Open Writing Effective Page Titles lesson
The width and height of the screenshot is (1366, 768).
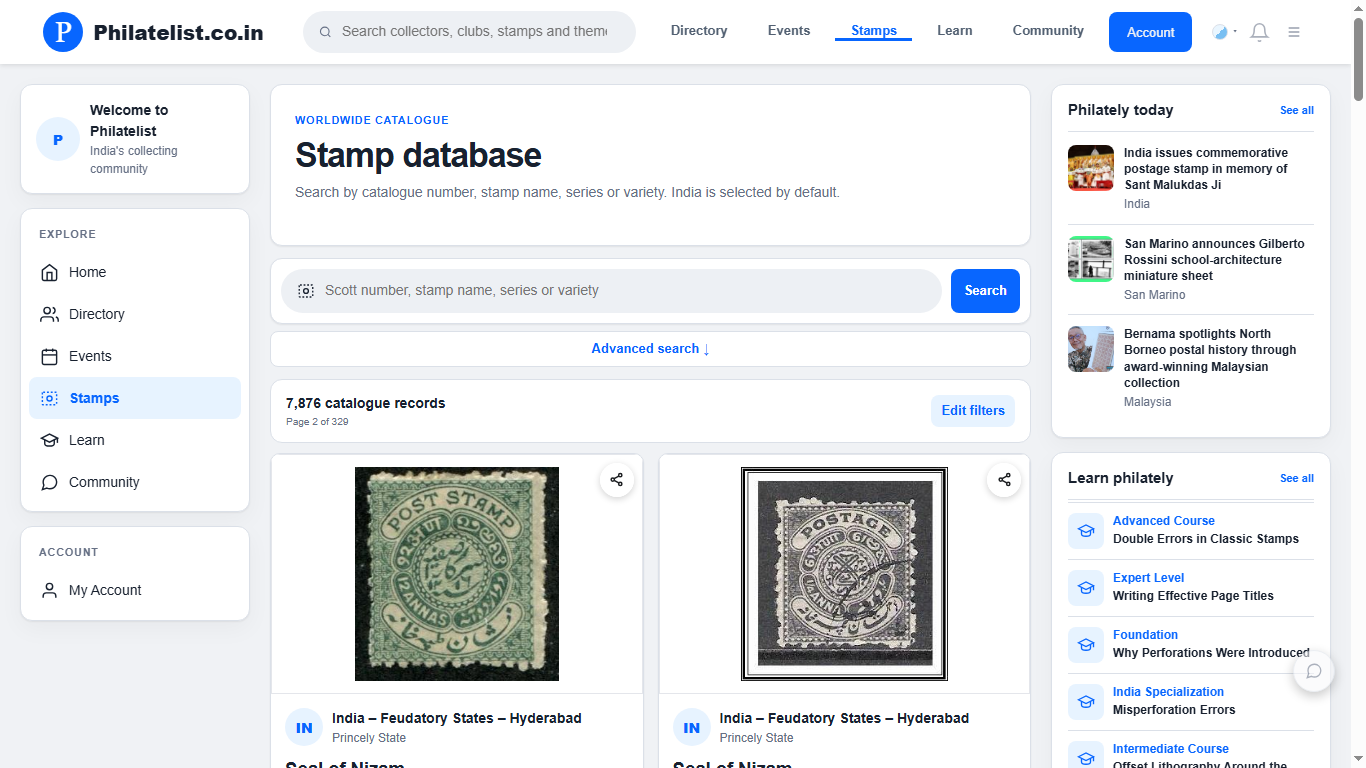(1193, 596)
